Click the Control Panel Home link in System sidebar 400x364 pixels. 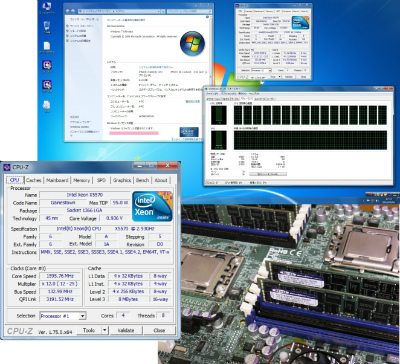click(x=84, y=19)
